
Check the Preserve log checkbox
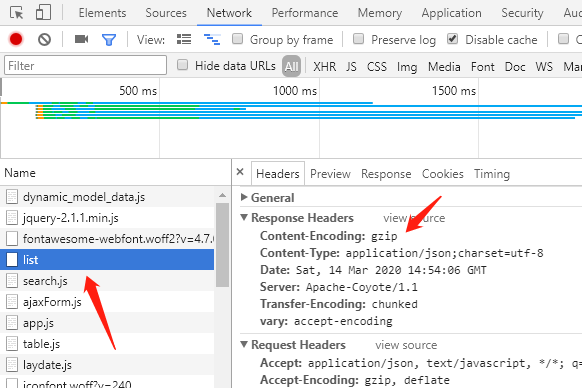click(358, 39)
